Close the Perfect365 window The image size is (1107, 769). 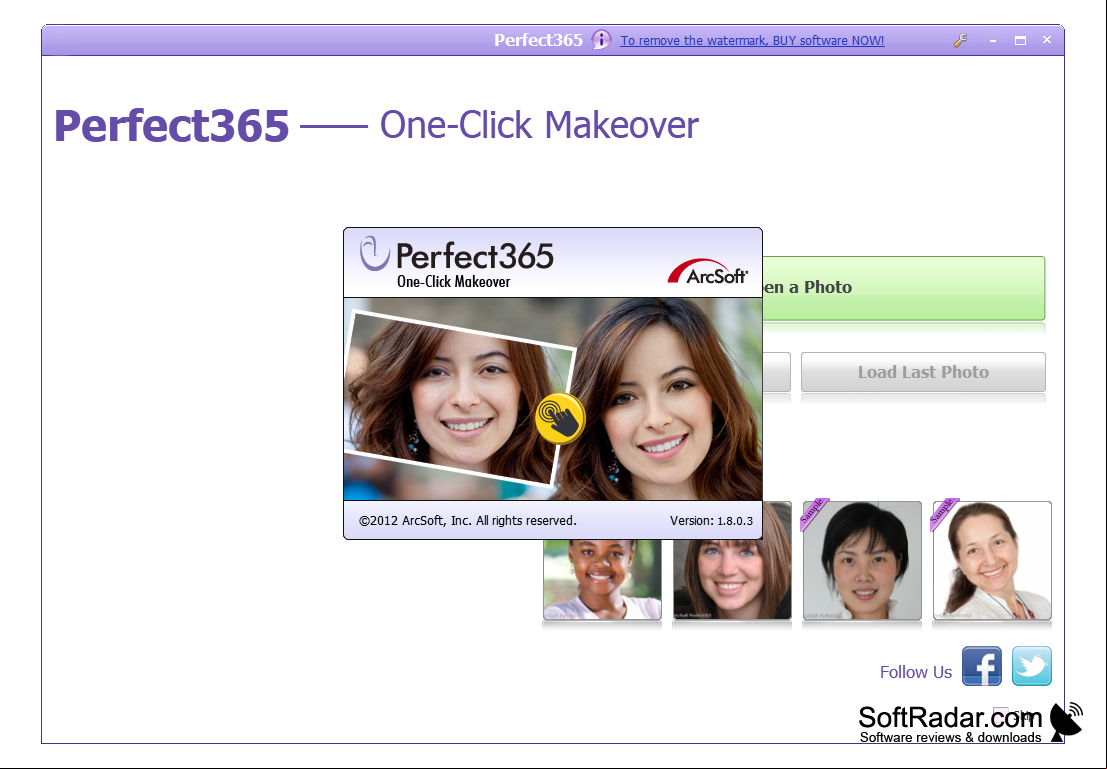pyautogui.click(x=1047, y=40)
